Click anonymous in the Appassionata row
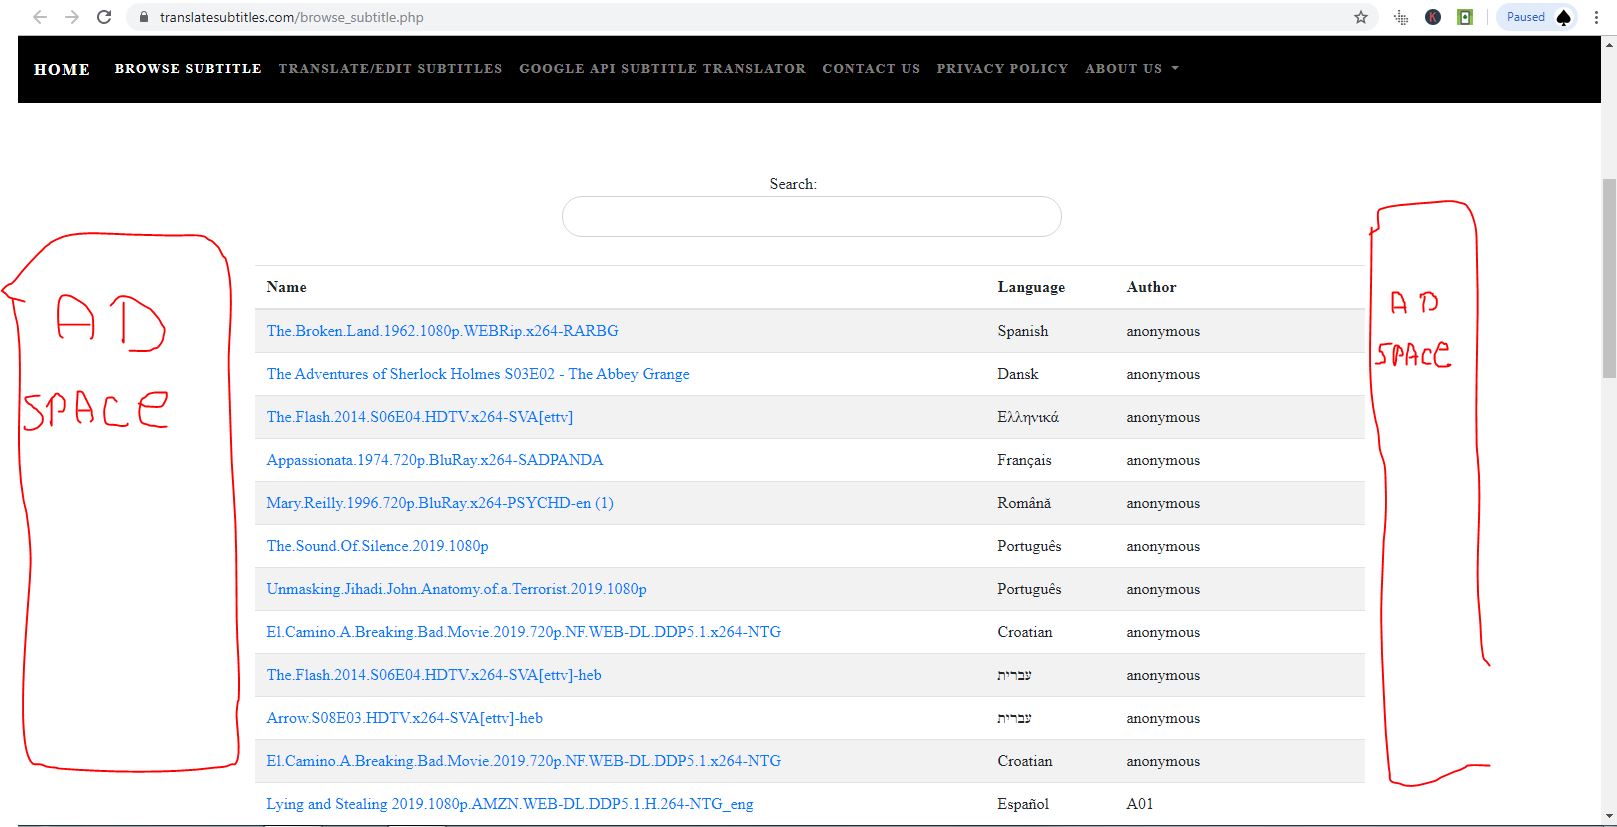 pyautogui.click(x=1163, y=460)
